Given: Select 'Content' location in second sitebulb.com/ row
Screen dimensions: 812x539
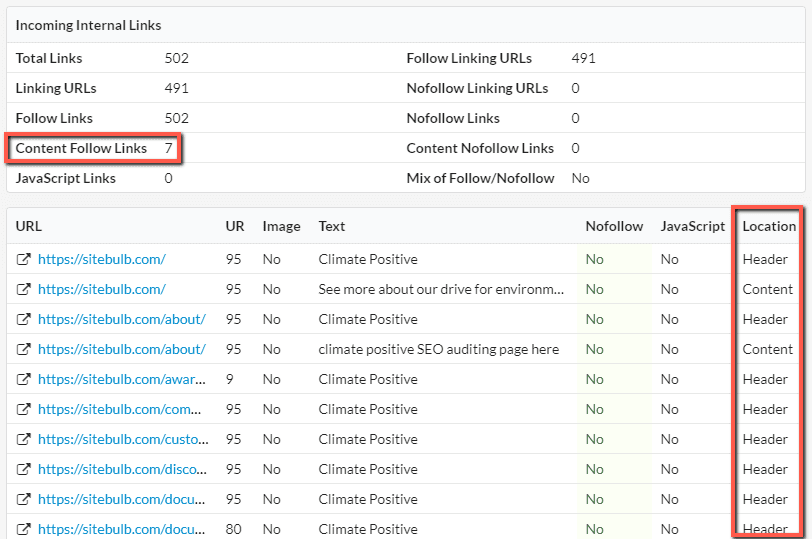Looking at the screenshot, I should coord(767,289).
